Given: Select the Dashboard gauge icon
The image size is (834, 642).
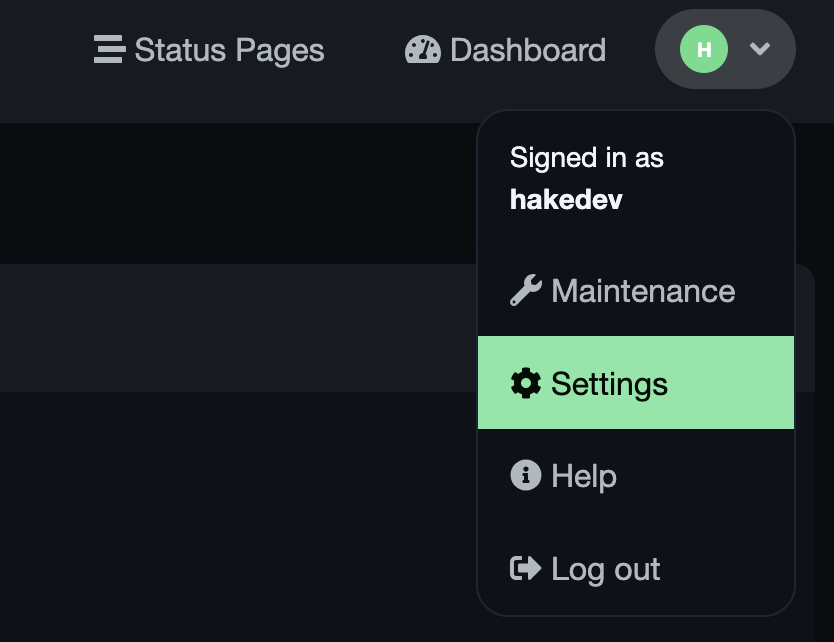Looking at the screenshot, I should (422, 49).
